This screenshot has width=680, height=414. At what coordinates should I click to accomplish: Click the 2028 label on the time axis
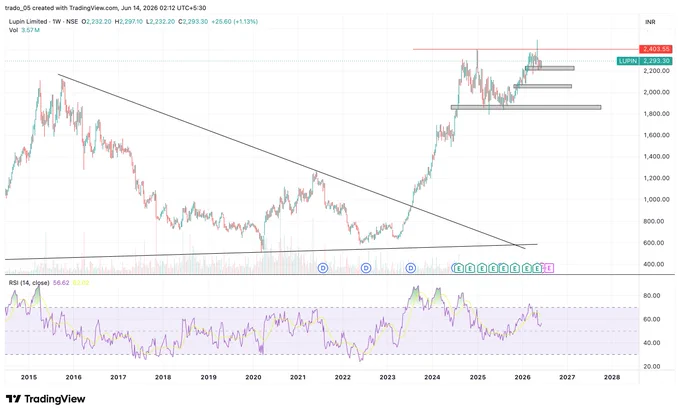pos(612,377)
